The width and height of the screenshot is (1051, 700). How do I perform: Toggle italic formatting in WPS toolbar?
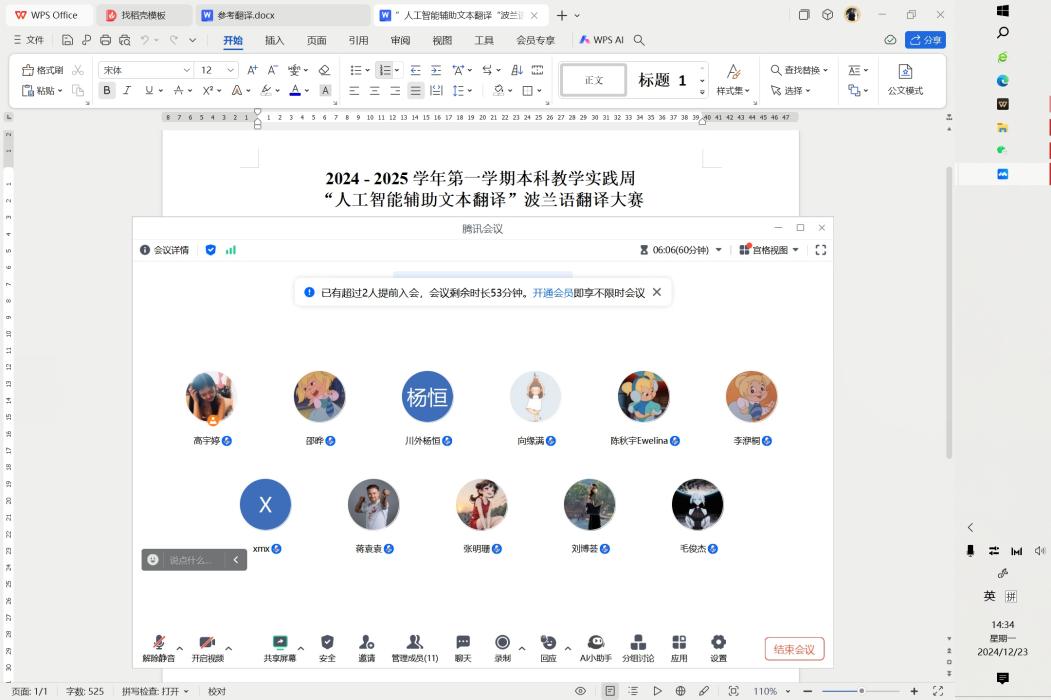[x=126, y=90]
